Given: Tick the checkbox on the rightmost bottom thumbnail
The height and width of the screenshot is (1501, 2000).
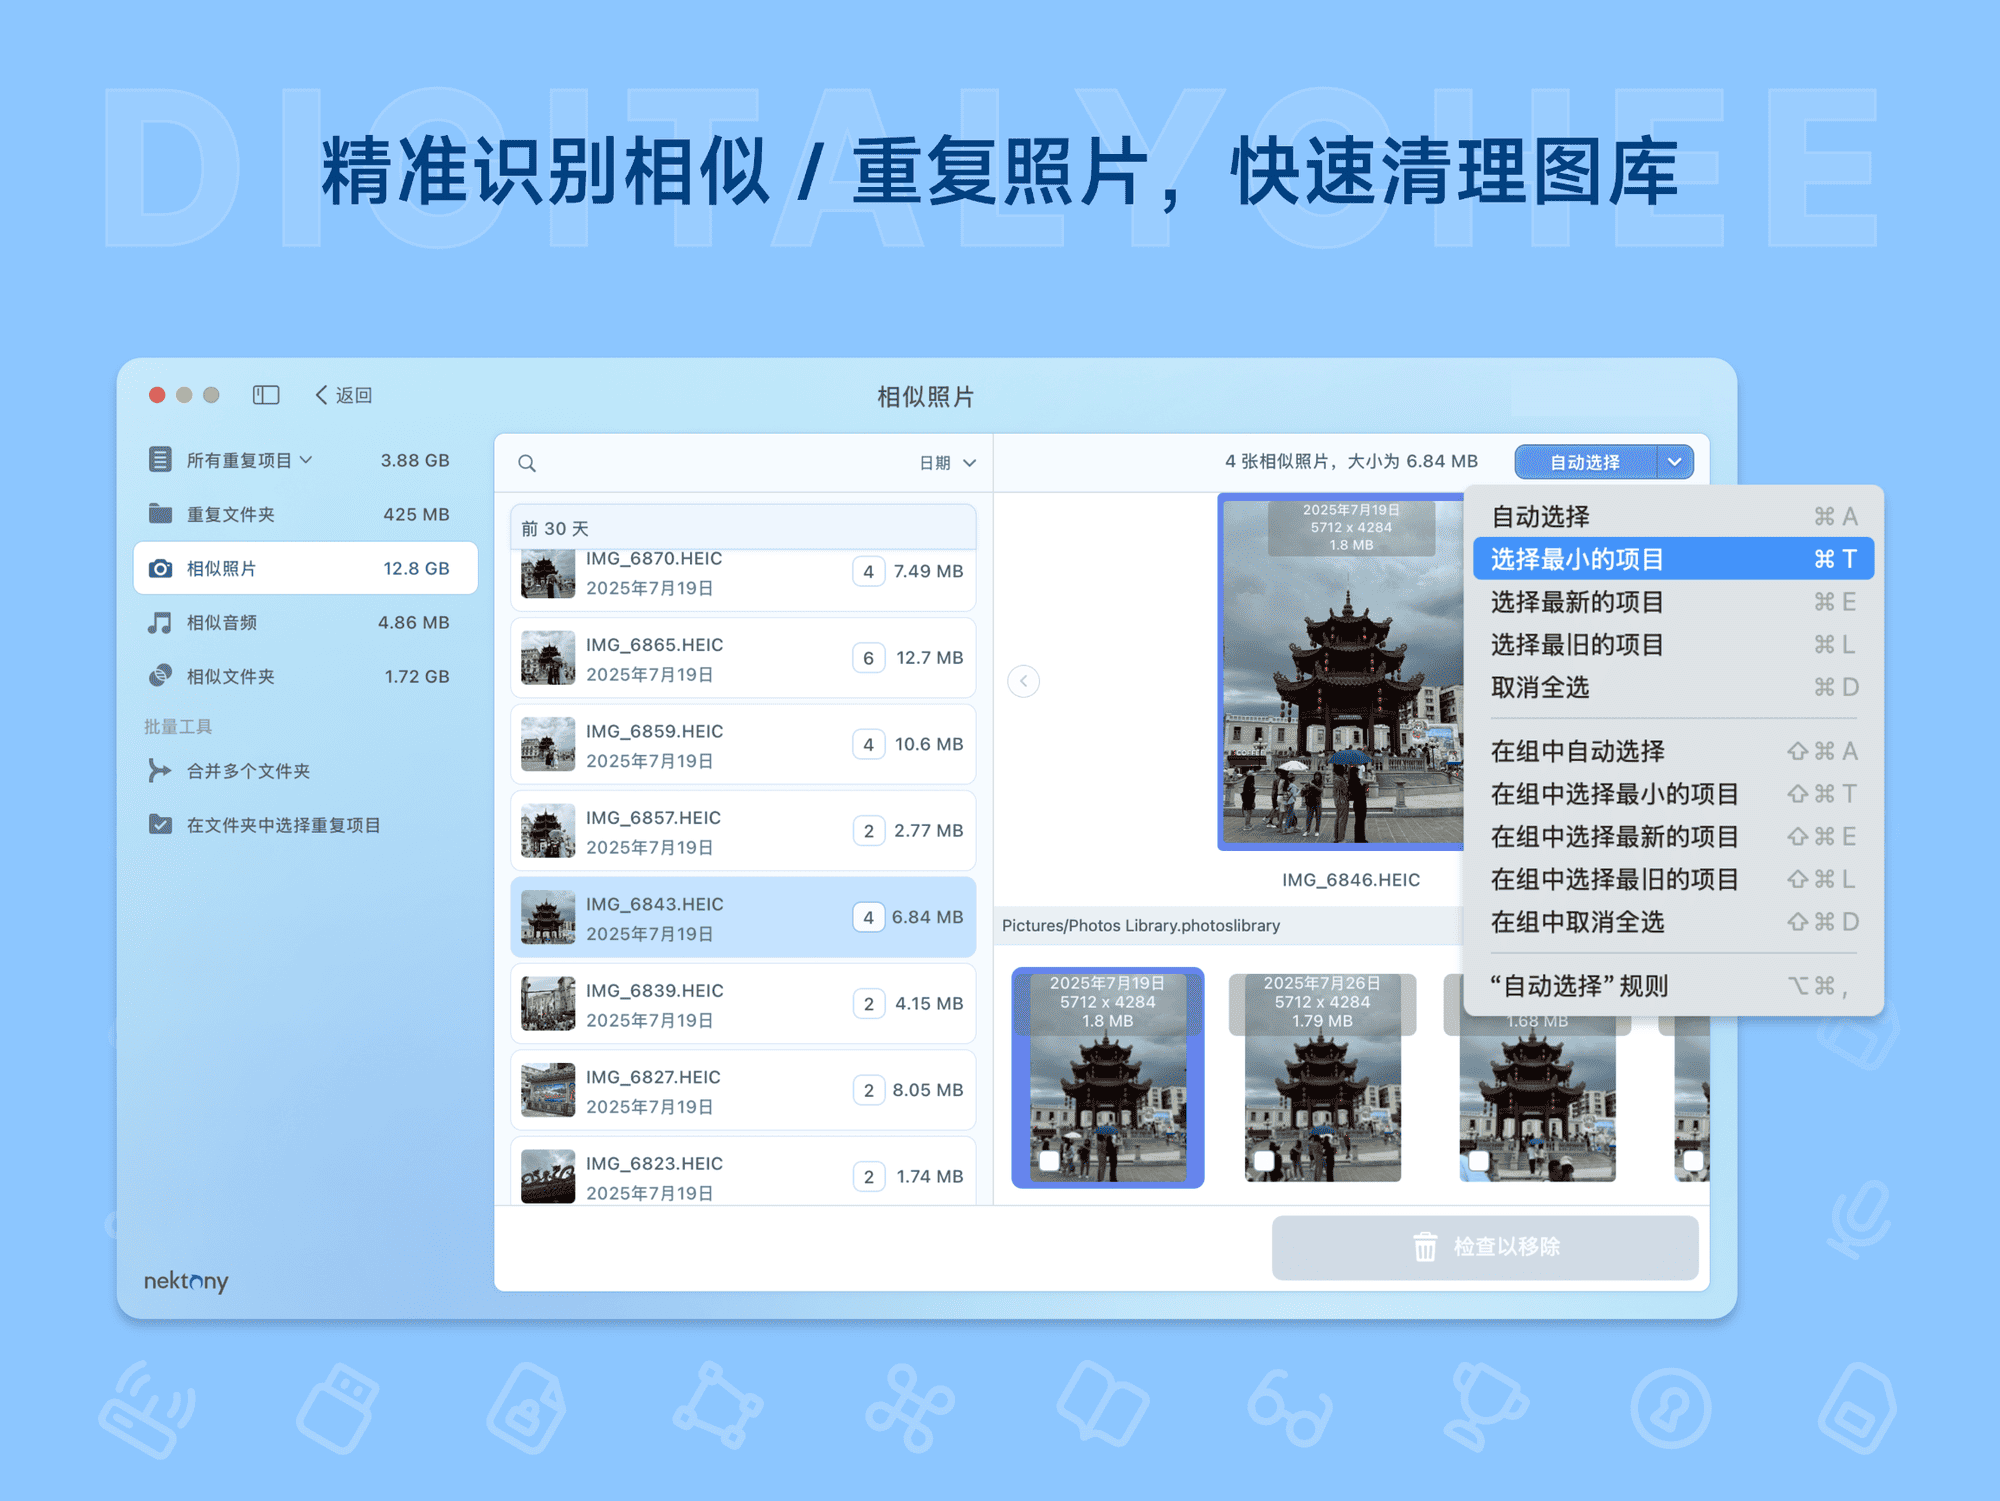Looking at the screenshot, I should tap(1692, 1160).
